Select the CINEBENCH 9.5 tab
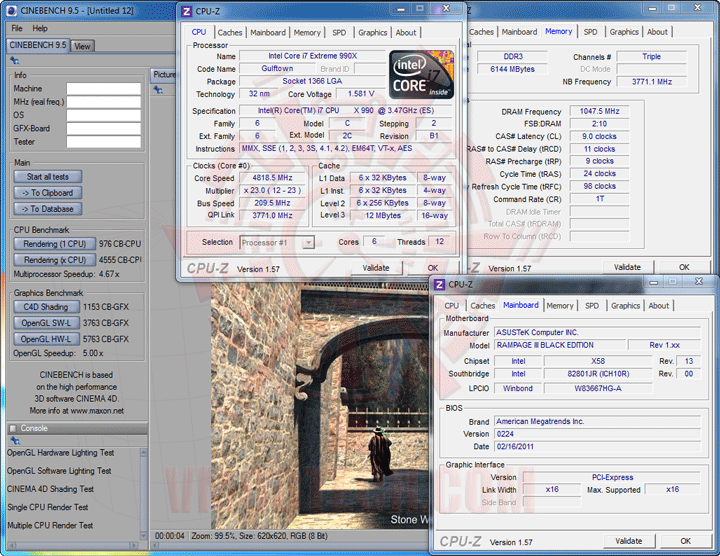Viewport: 720px width, 556px height. [x=38, y=45]
